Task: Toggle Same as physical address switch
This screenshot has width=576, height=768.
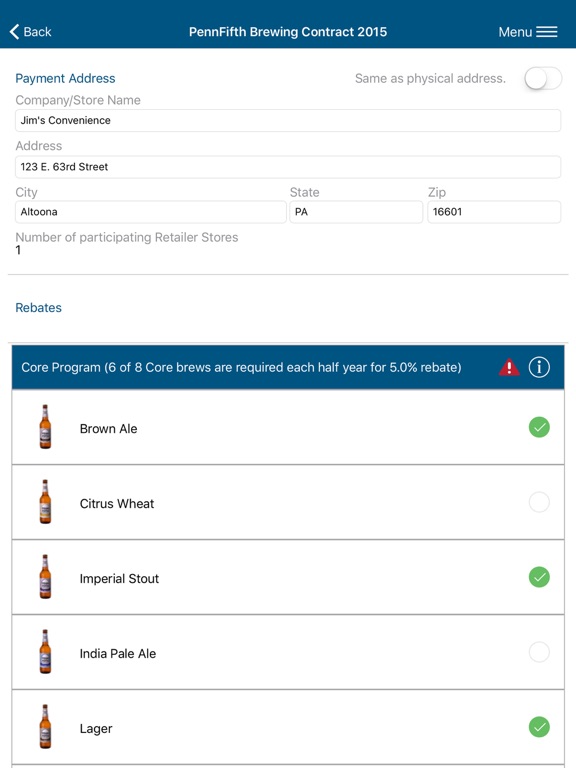Action: [x=543, y=78]
